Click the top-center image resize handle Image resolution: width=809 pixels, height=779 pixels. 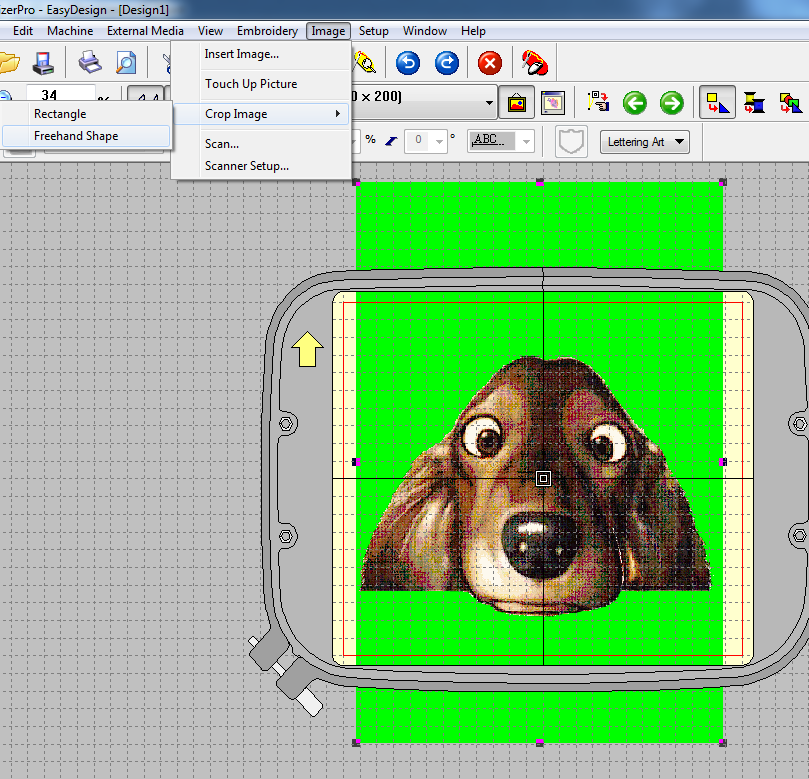[540, 183]
